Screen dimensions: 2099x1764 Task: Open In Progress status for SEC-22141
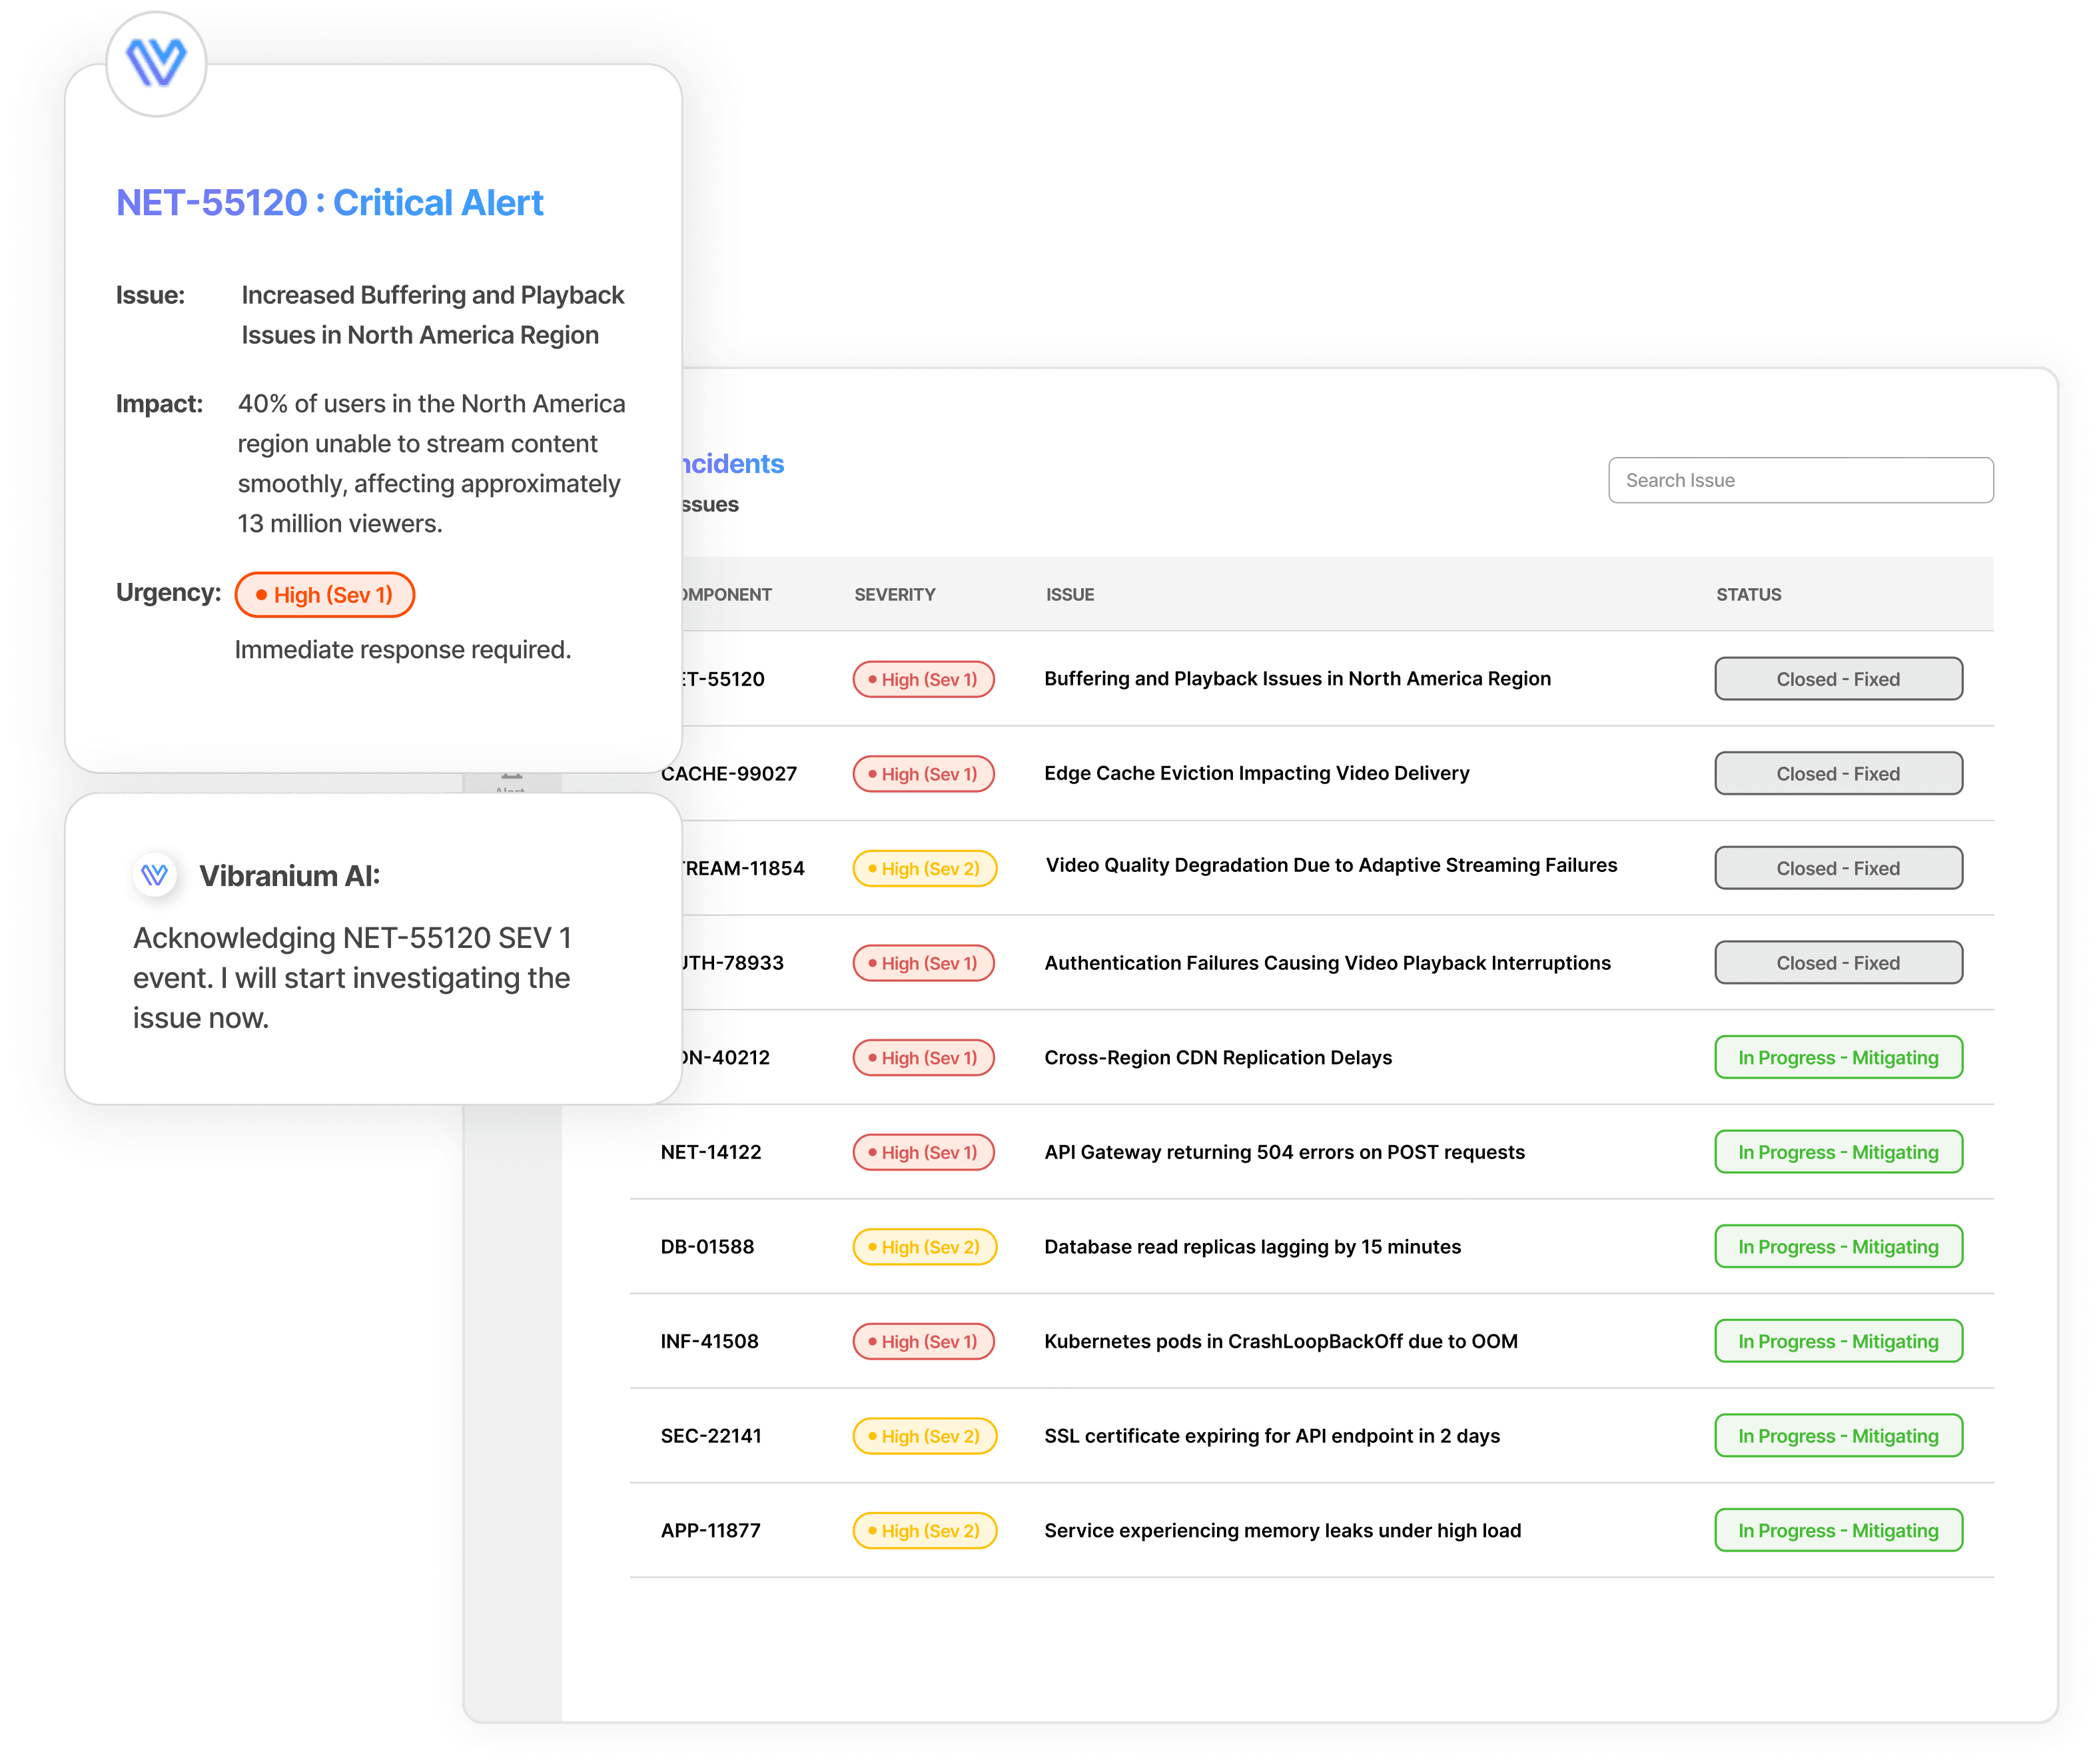(1838, 1436)
